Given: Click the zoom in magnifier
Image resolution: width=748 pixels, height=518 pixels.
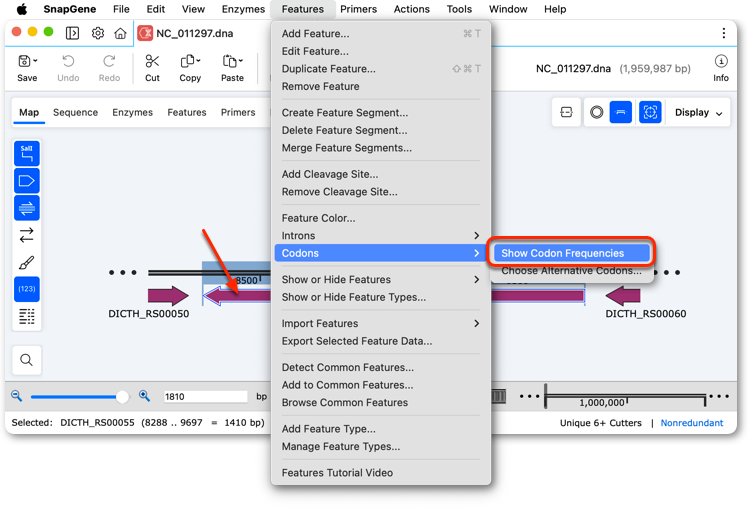Looking at the screenshot, I should pyautogui.click(x=144, y=396).
